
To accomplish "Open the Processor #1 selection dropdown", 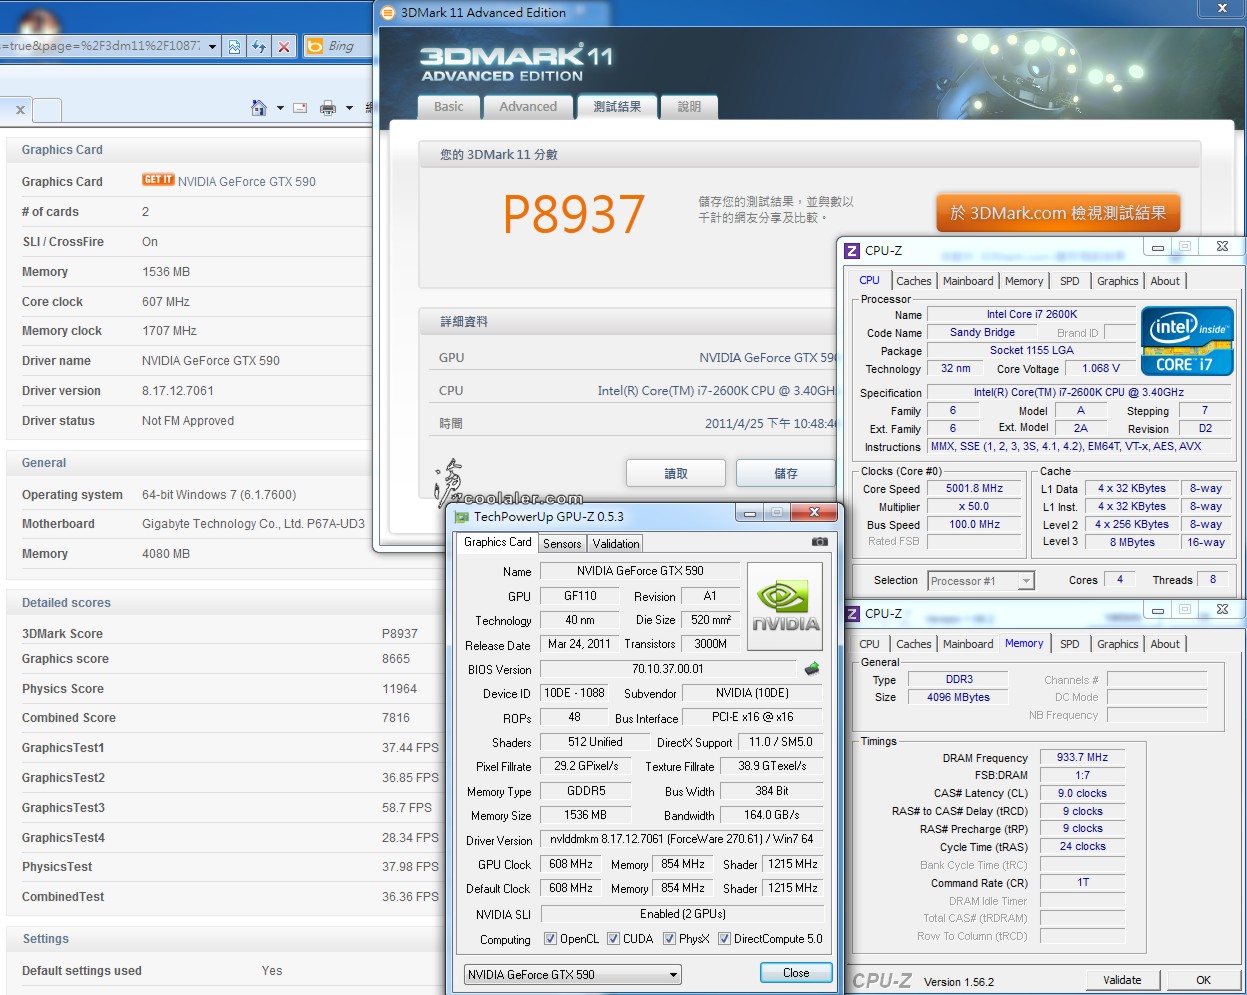I will point(980,581).
